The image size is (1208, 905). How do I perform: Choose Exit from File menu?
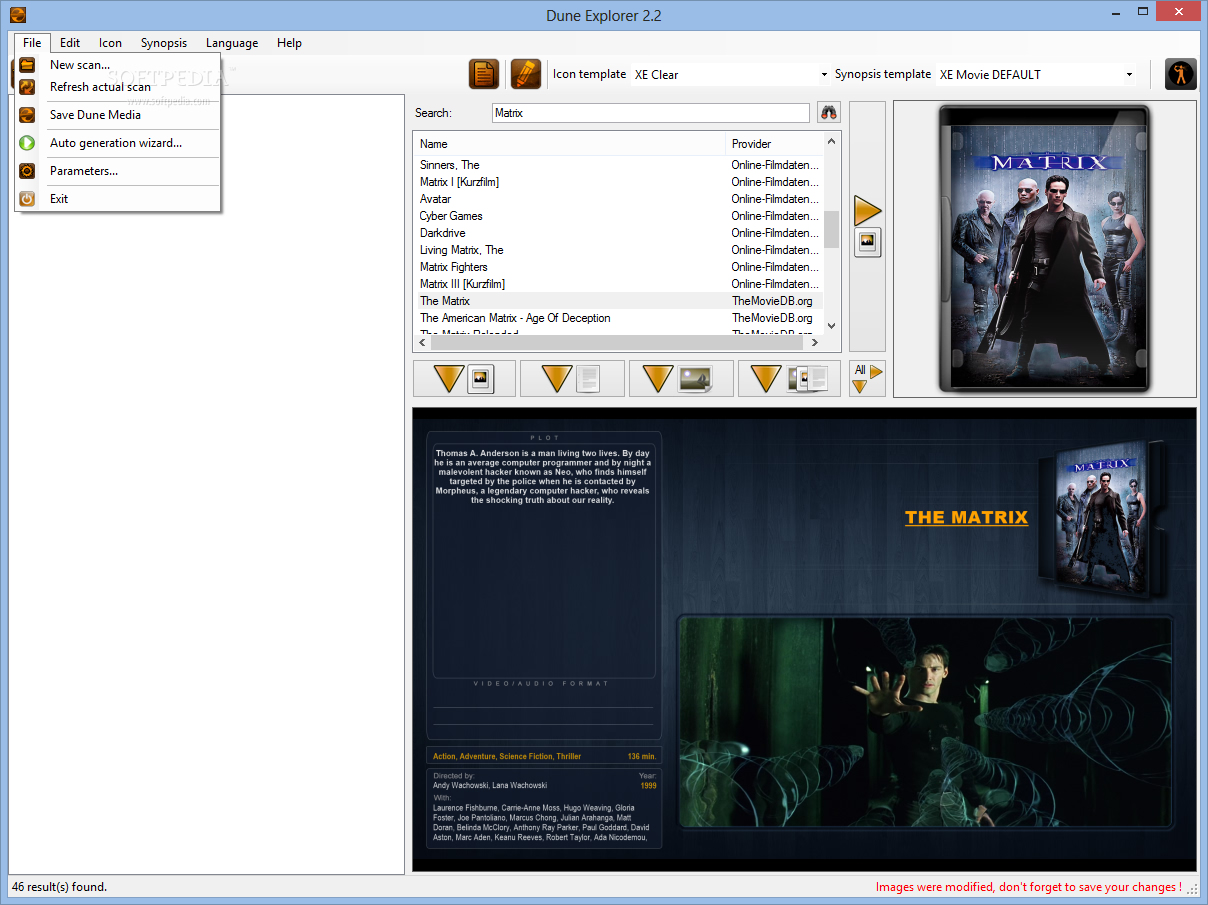click(118, 199)
